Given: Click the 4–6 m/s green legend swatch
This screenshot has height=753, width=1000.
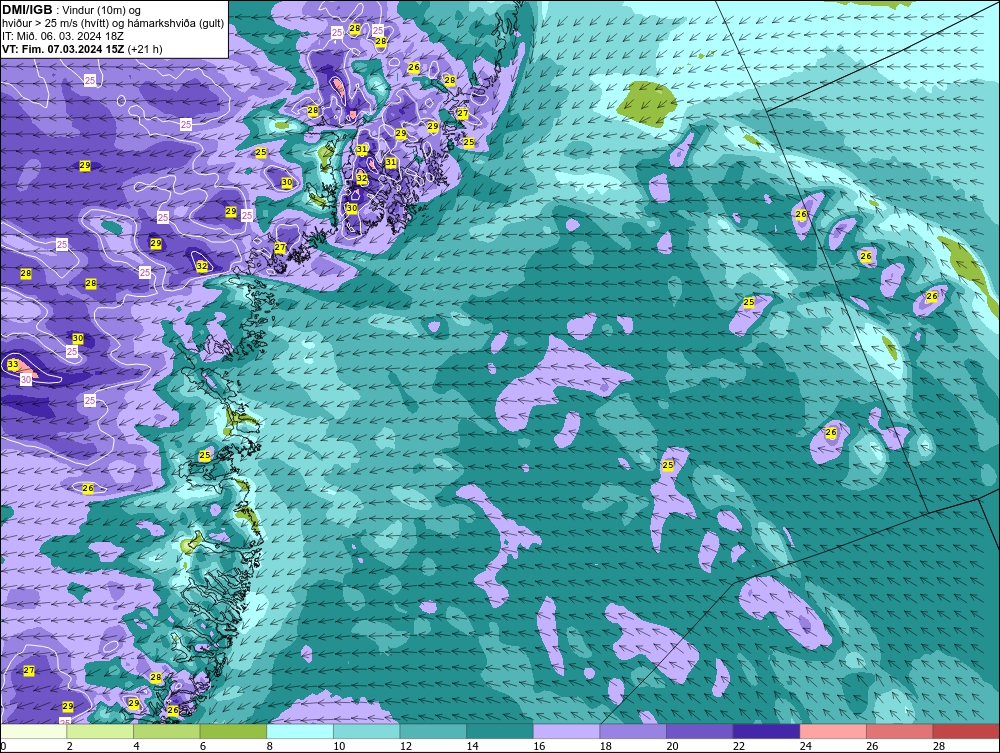Looking at the screenshot, I should (x=166, y=731).
